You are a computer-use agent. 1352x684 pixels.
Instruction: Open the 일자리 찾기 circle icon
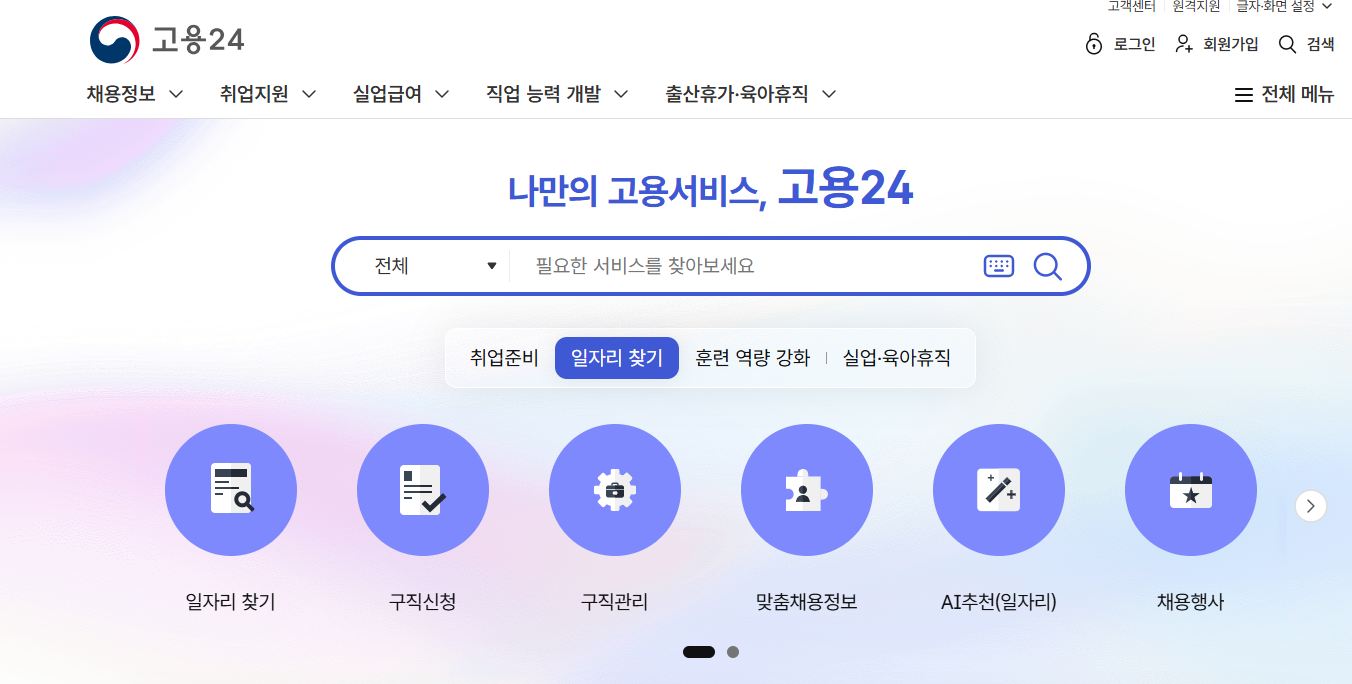[231, 490]
